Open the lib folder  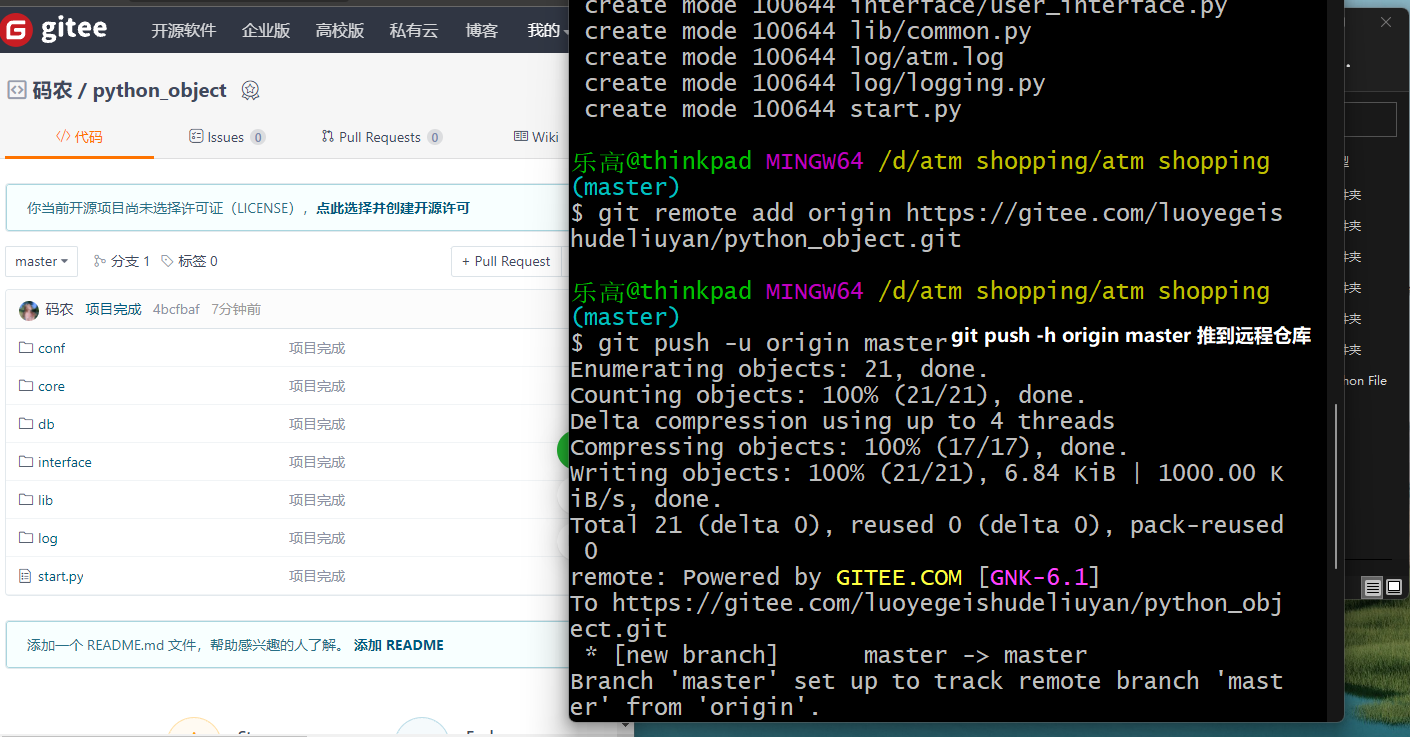click(46, 500)
